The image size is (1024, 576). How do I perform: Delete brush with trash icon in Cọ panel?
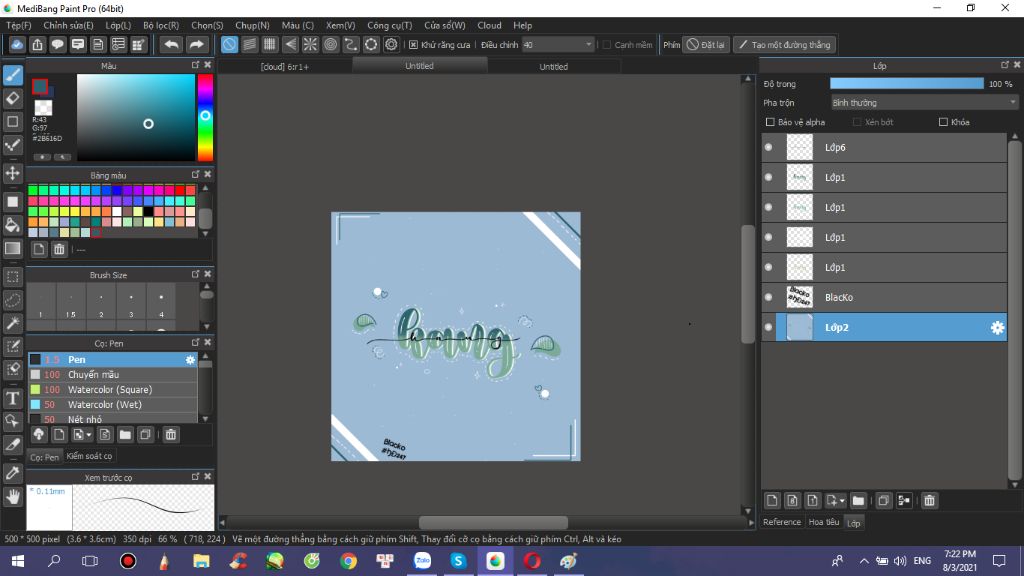tap(170, 435)
